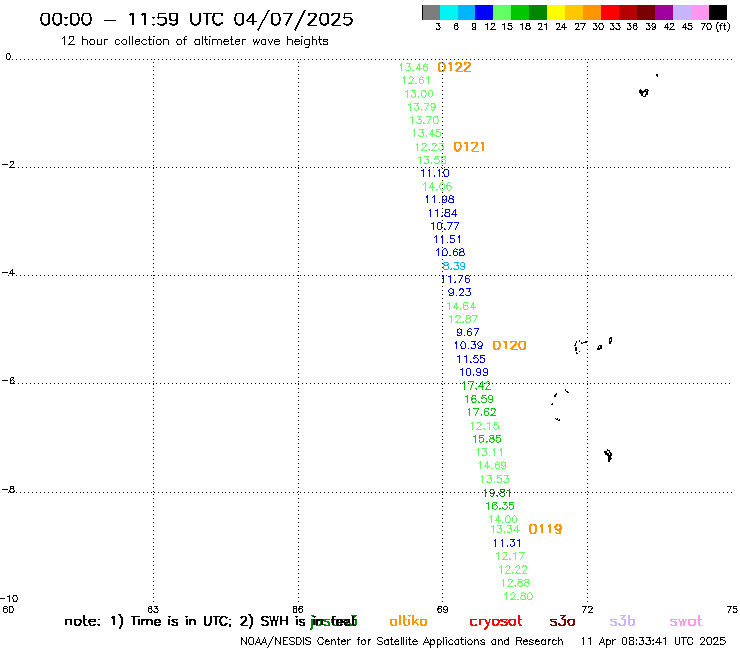Viewport: 740px width, 650px height.
Task: Select the highest reading 19.81
Action: 497,493
